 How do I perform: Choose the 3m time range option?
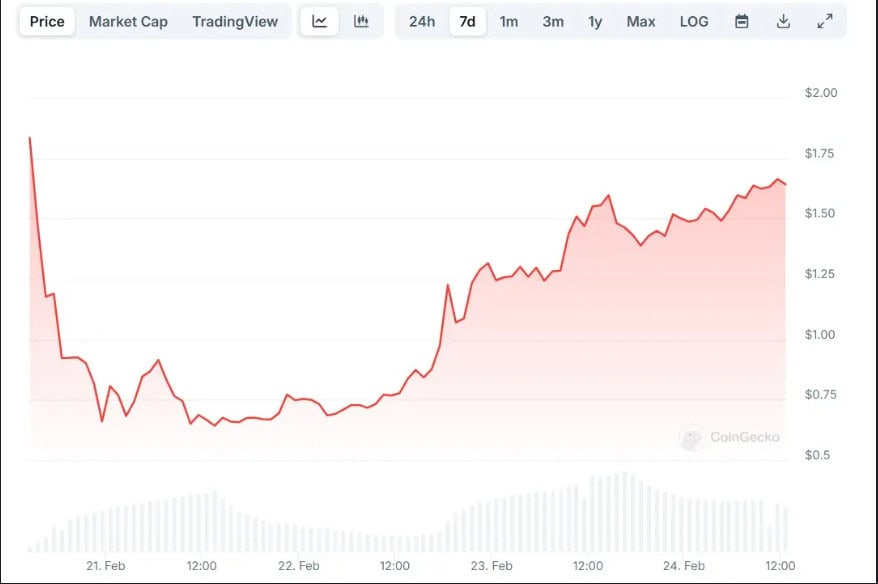552,21
